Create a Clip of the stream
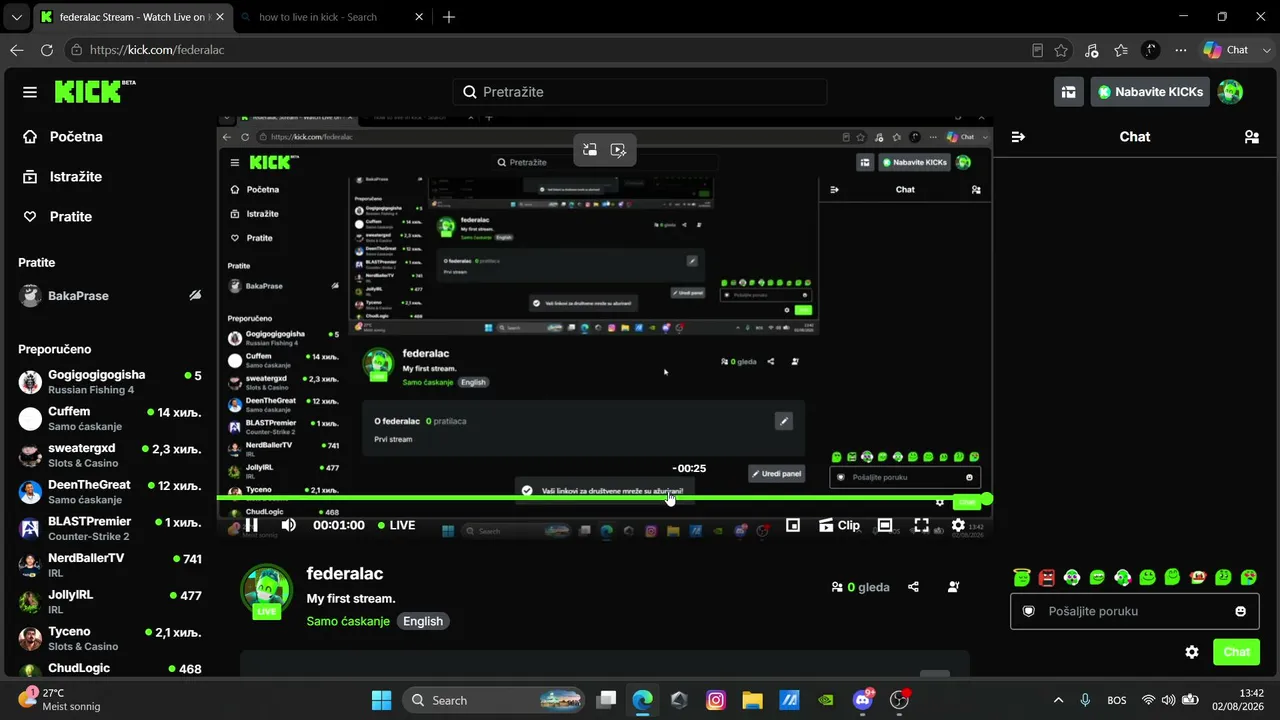The width and height of the screenshot is (1280, 720). (839, 525)
